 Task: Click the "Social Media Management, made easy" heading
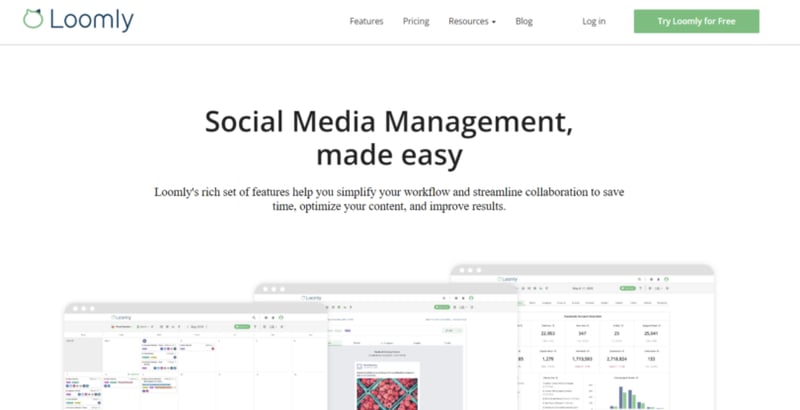[389, 138]
